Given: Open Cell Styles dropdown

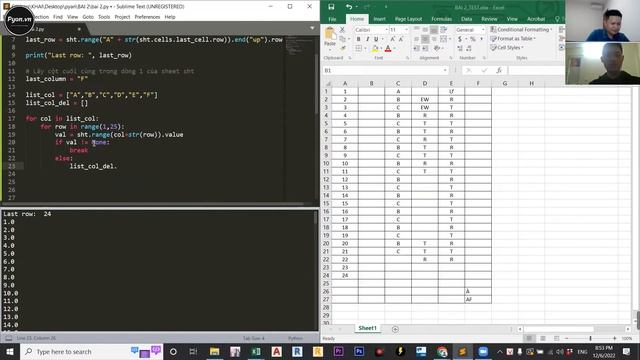Looking at the screenshot, I should tap(507, 48).
